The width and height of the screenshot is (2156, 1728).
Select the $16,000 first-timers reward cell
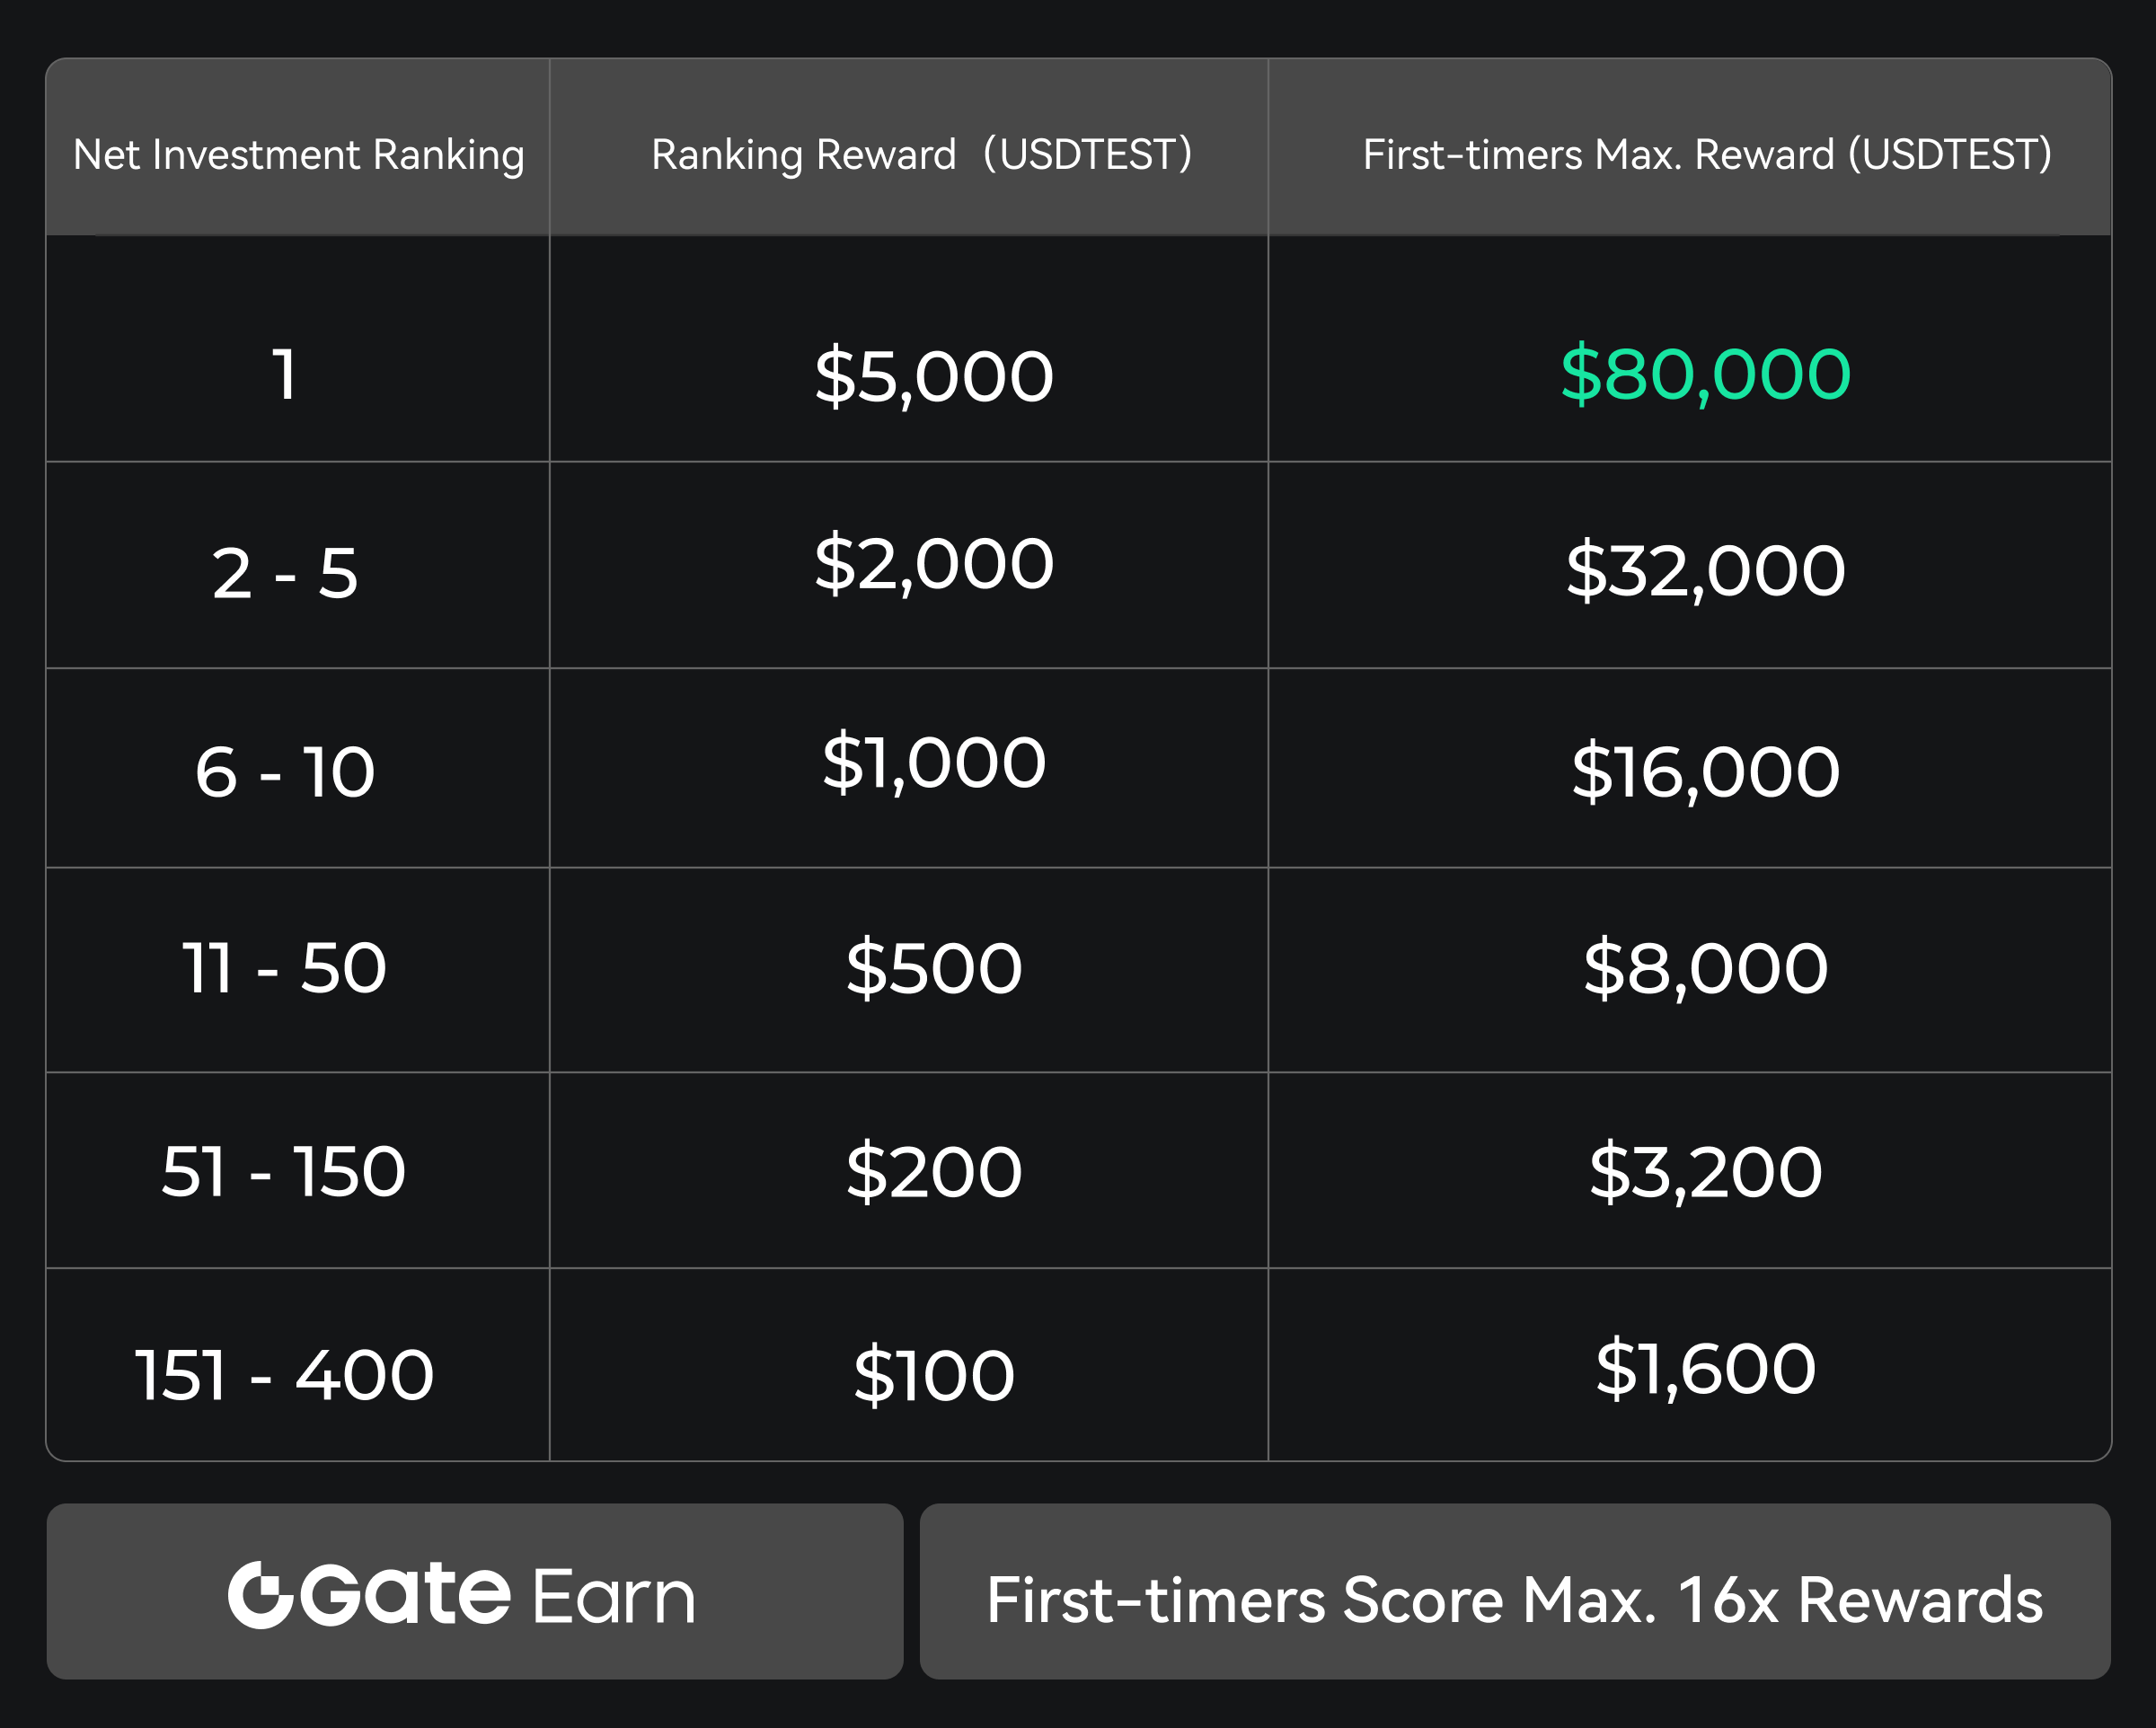pyautogui.click(x=1705, y=771)
